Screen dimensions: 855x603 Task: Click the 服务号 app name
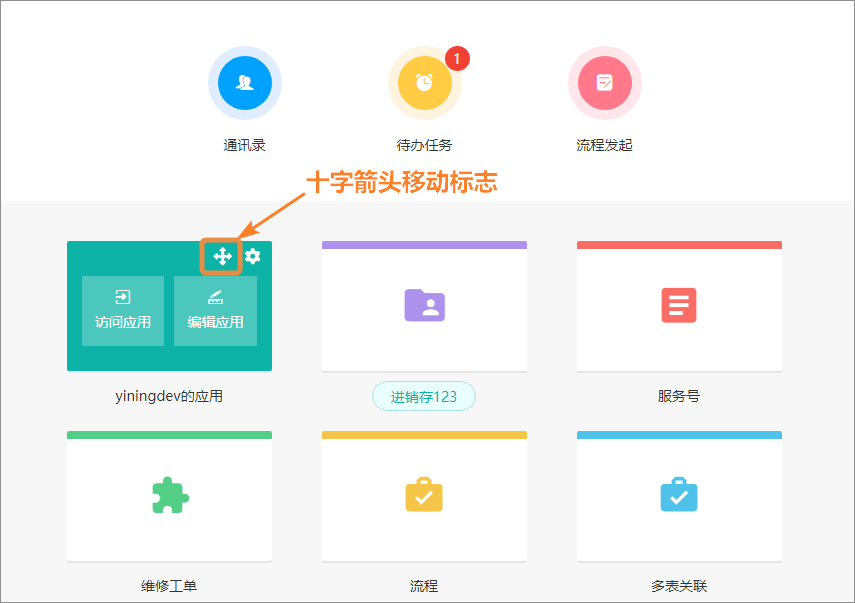coord(679,396)
